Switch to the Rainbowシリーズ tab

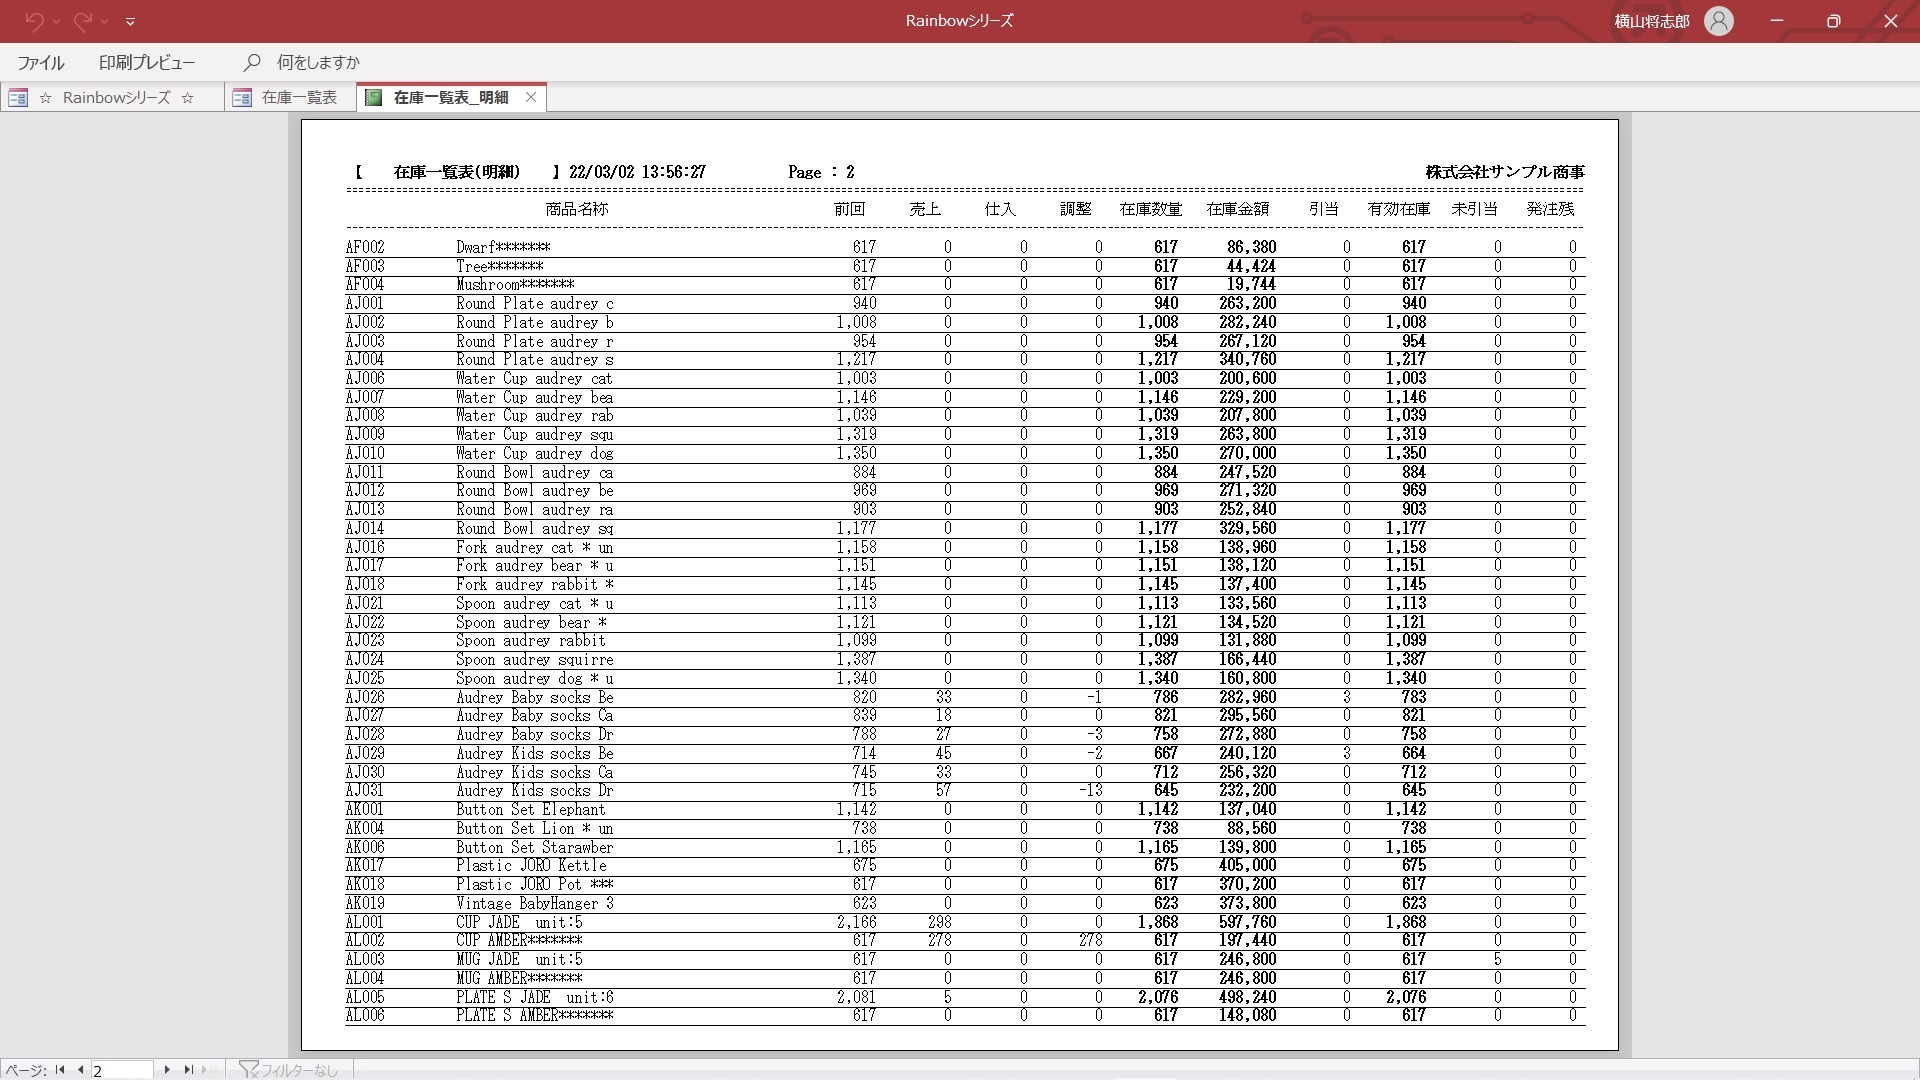116,97
